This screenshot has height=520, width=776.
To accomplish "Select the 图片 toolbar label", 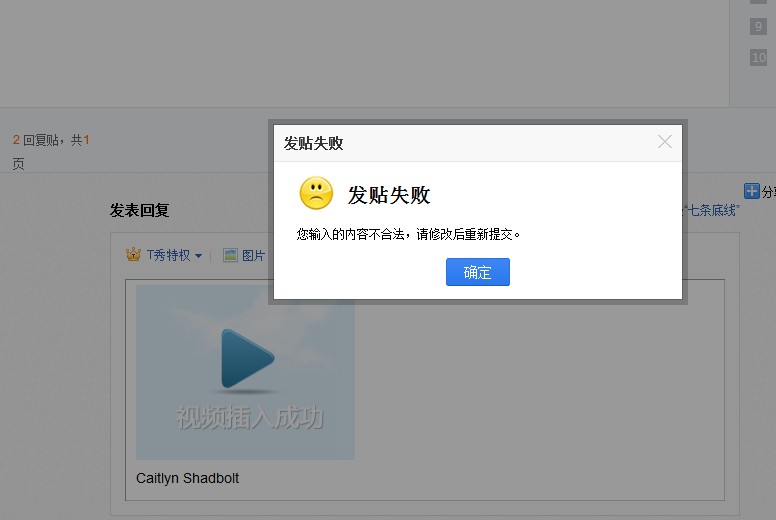I will pyautogui.click(x=253, y=255).
